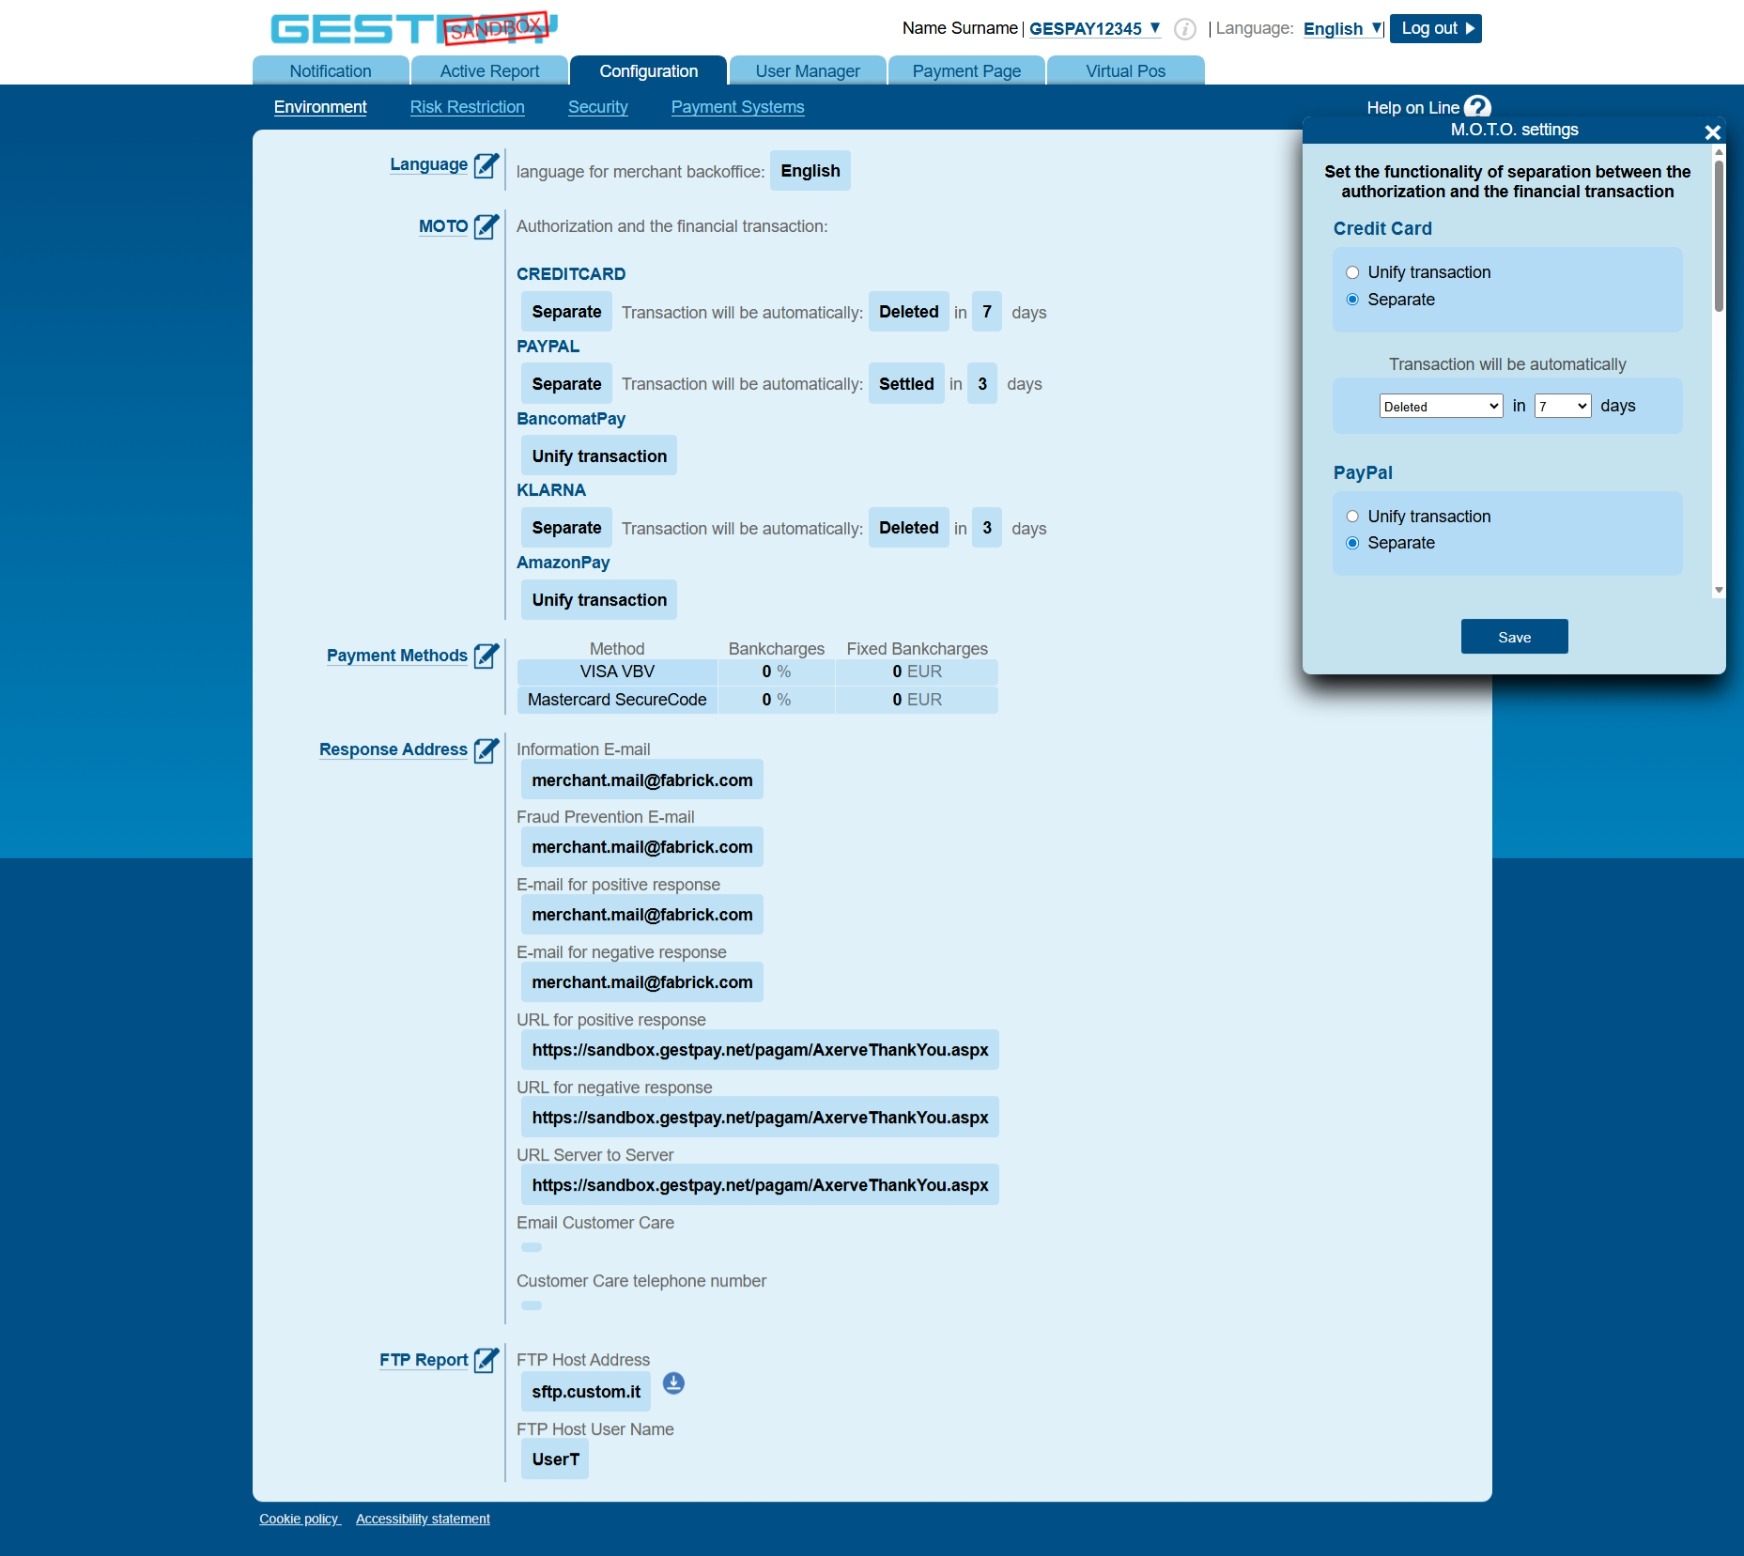Open the Virtual Pos tab
1744x1556 pixels.
point(1125,71)
